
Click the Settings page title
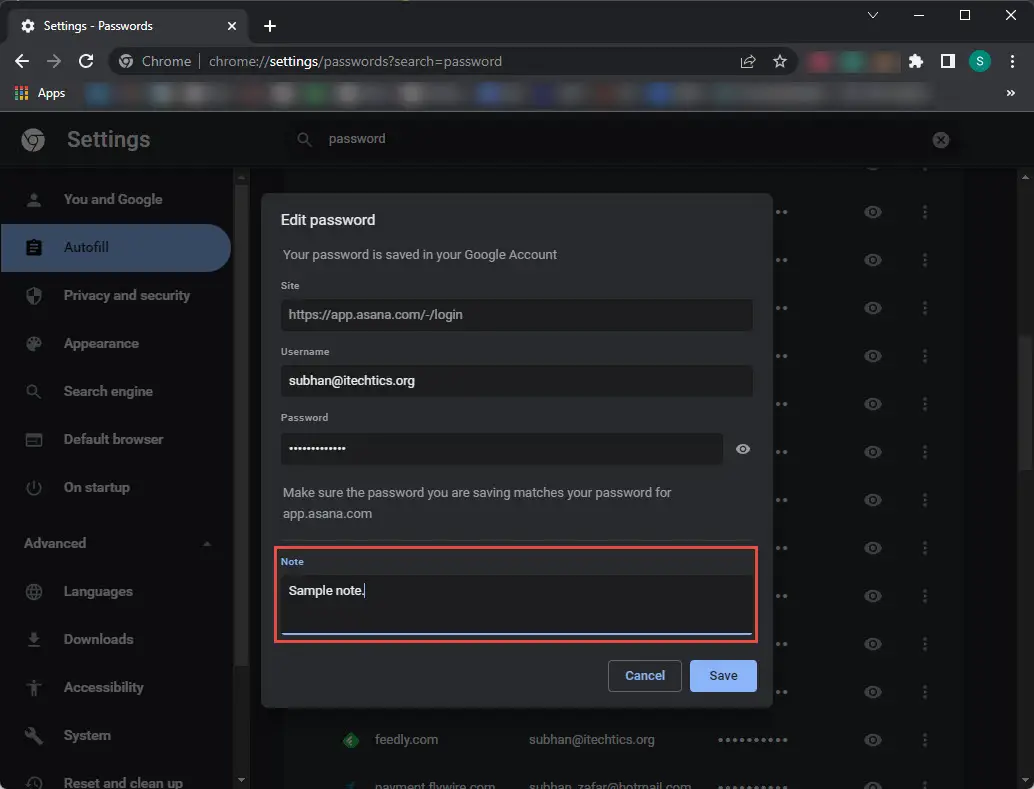(109, 139)
